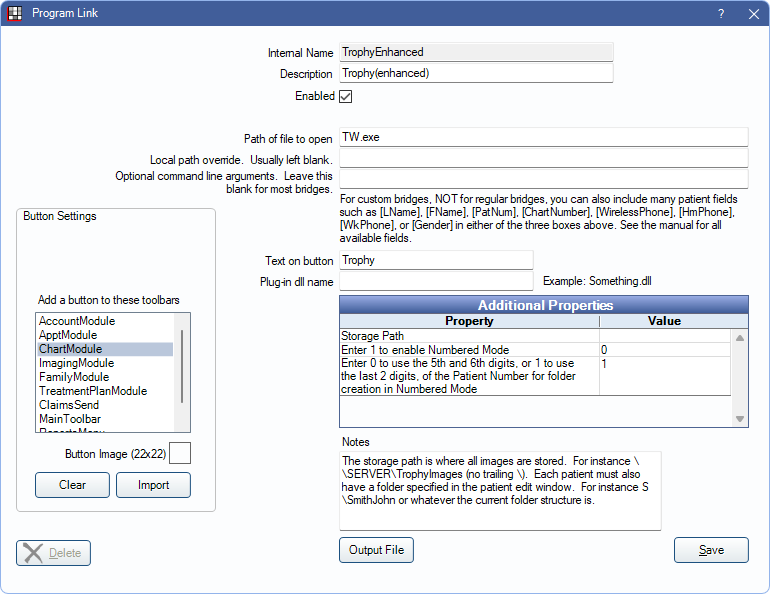The height and width of the screenshot is (594, 770).
Task: Close the Program Link window
Action: pos(753,14)
